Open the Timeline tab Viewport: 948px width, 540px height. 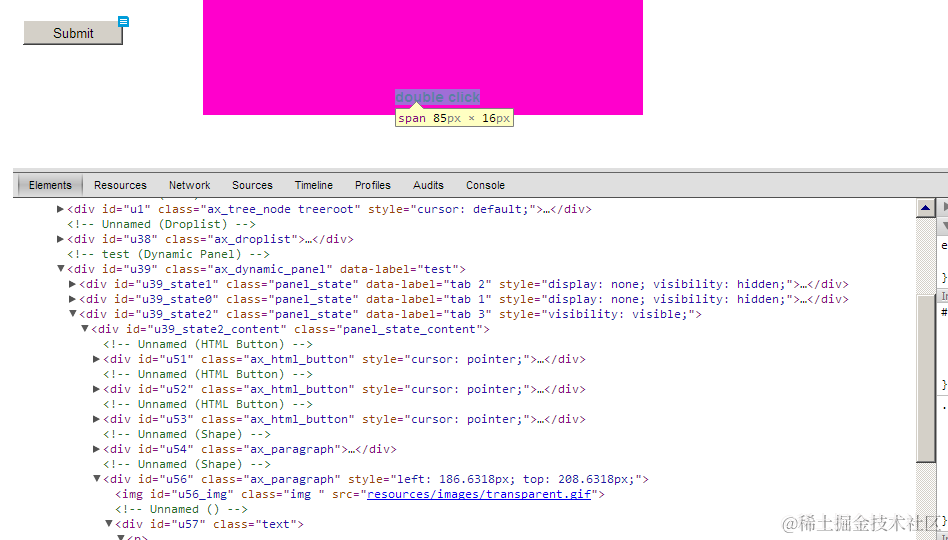(314, 185)
